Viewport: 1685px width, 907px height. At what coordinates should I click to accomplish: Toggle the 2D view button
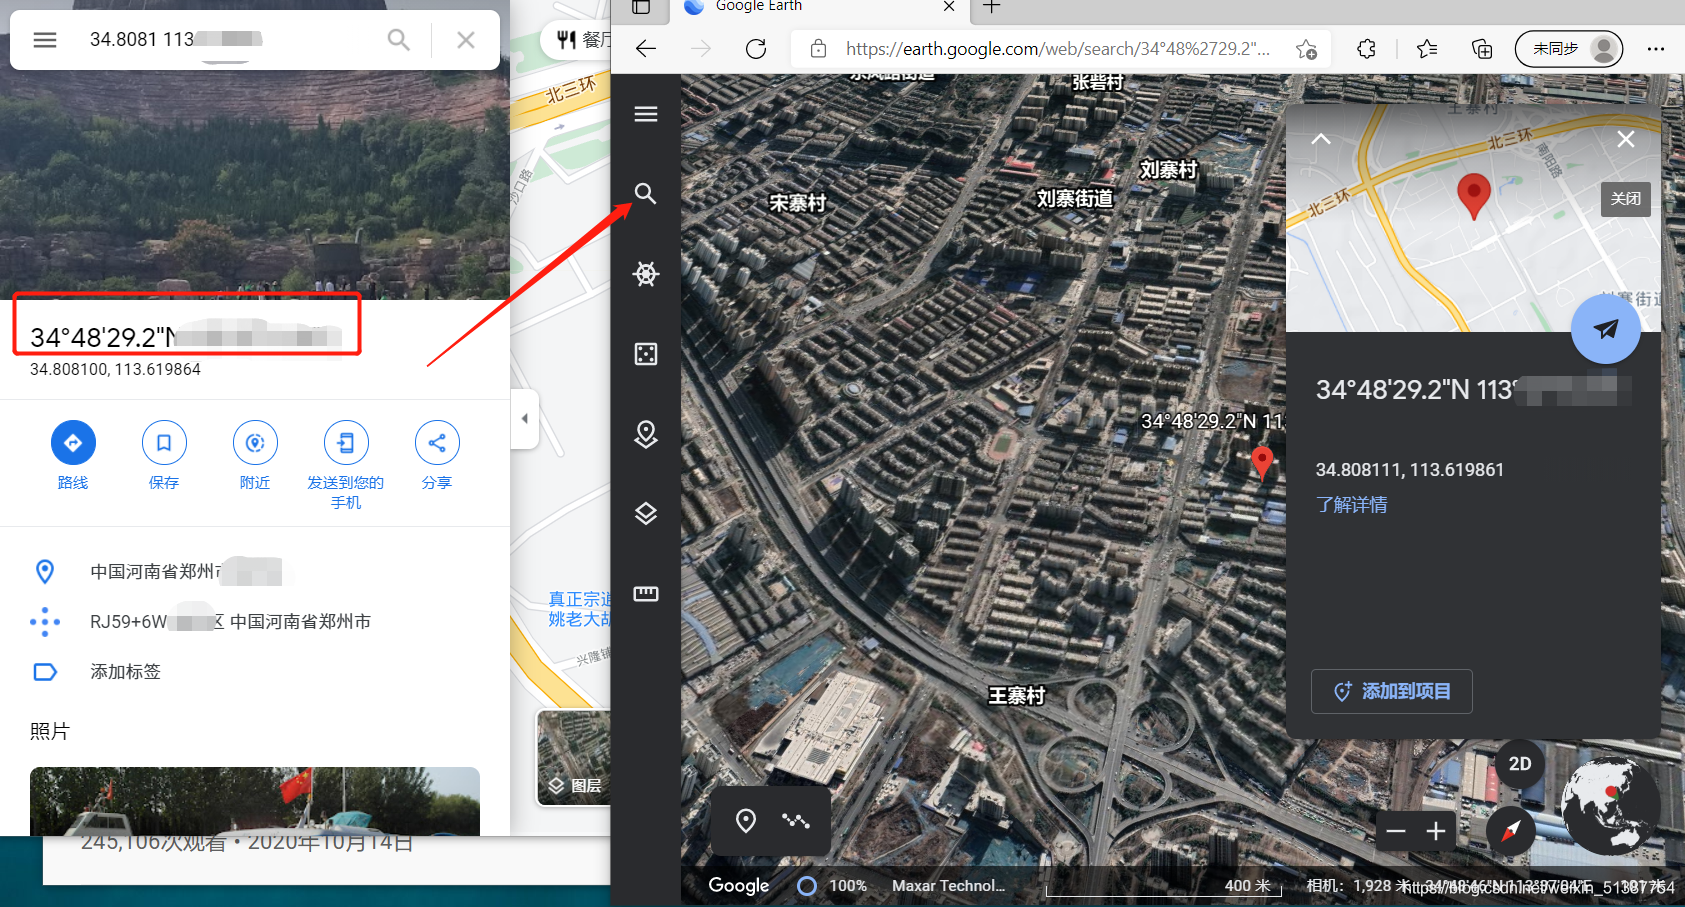pos(1520,764)
